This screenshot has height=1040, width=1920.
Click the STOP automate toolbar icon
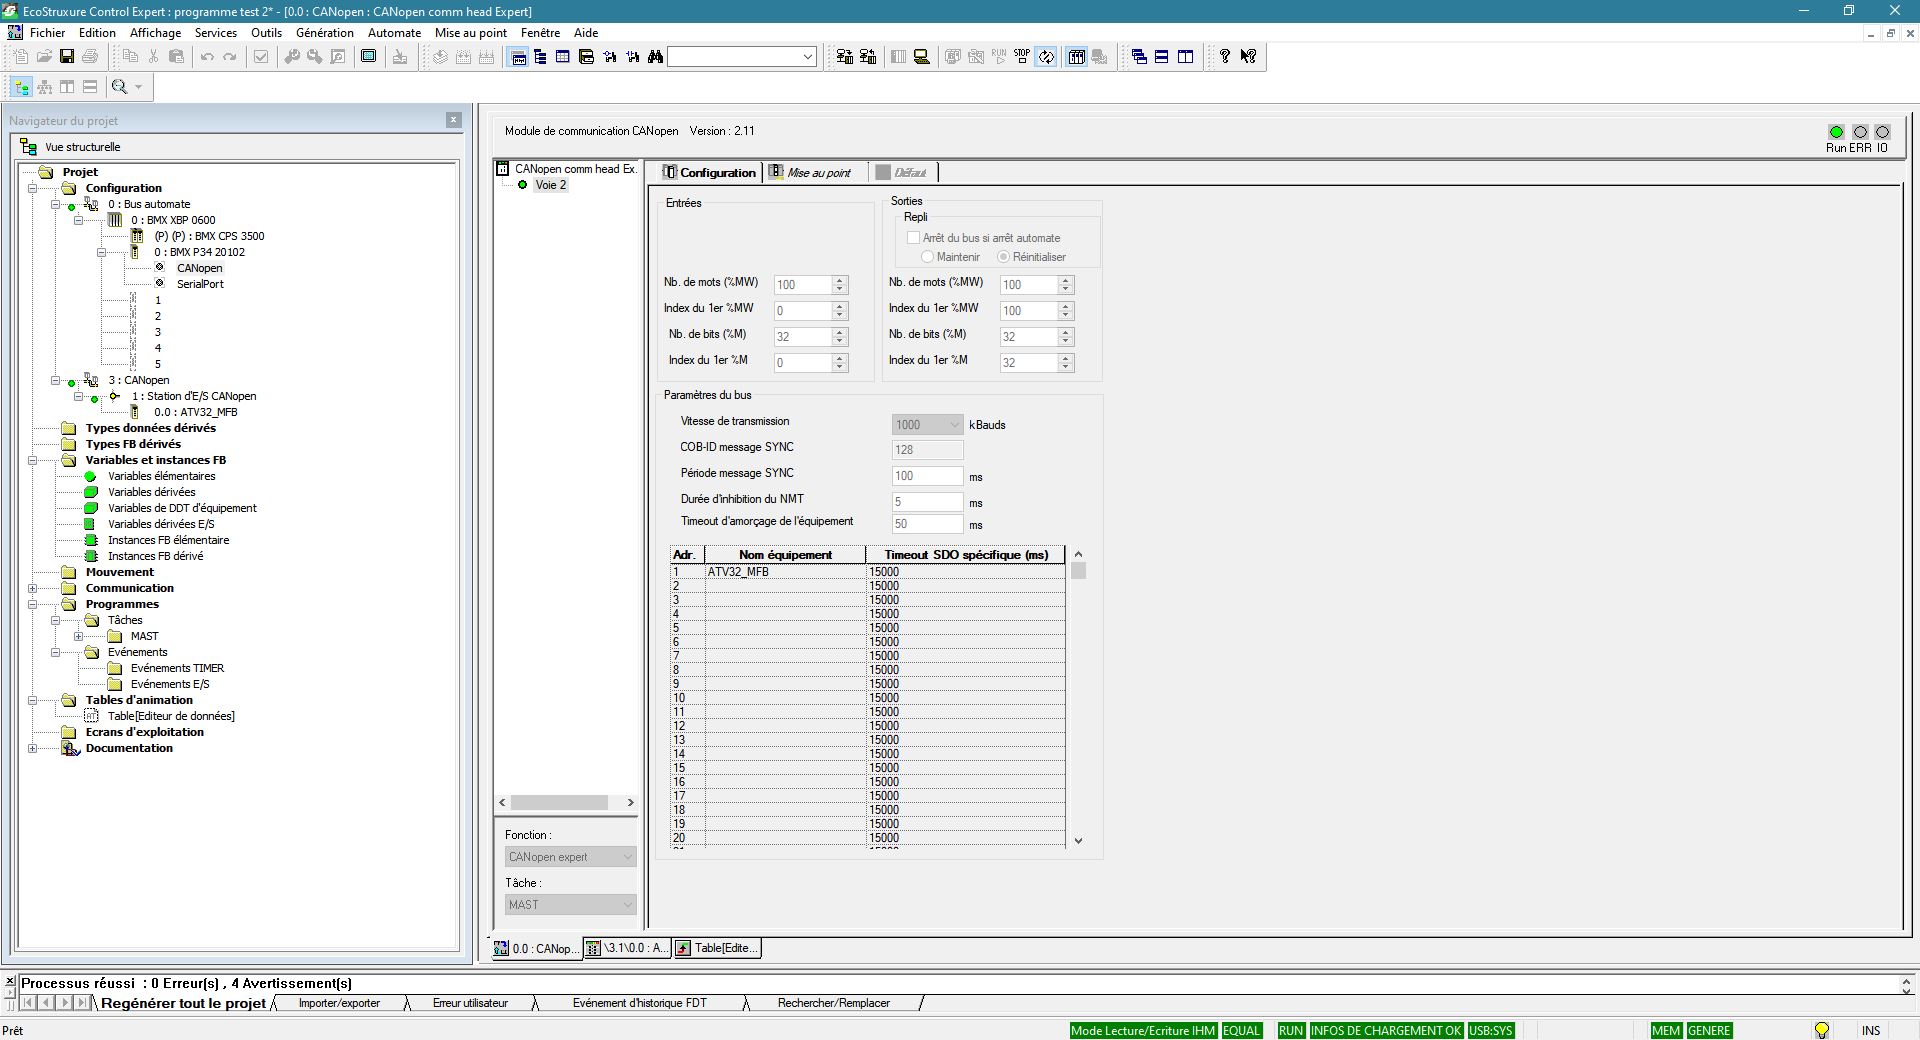click(x=1021, y=57)
